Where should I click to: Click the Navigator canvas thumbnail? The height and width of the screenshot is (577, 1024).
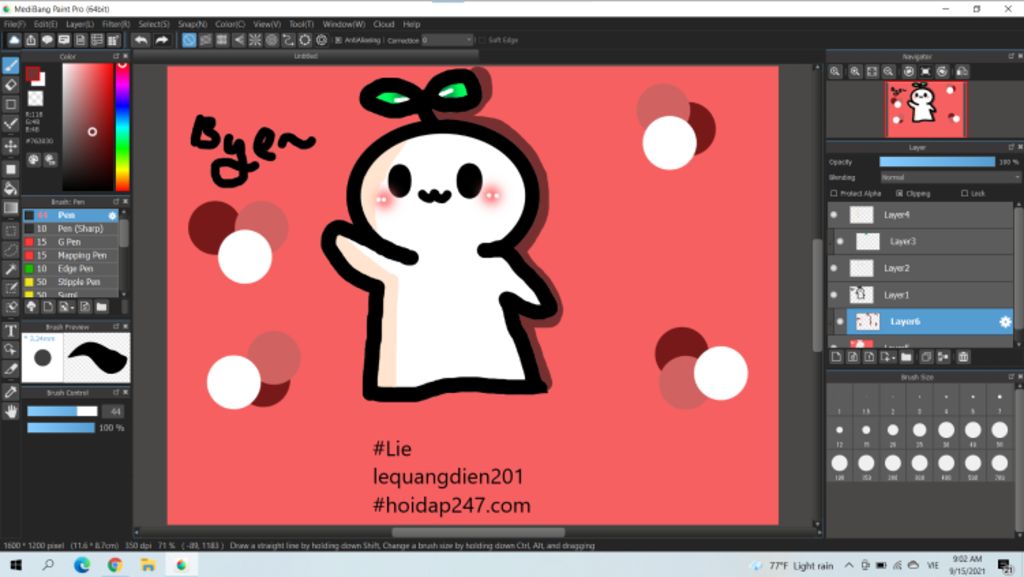point(925,110)
